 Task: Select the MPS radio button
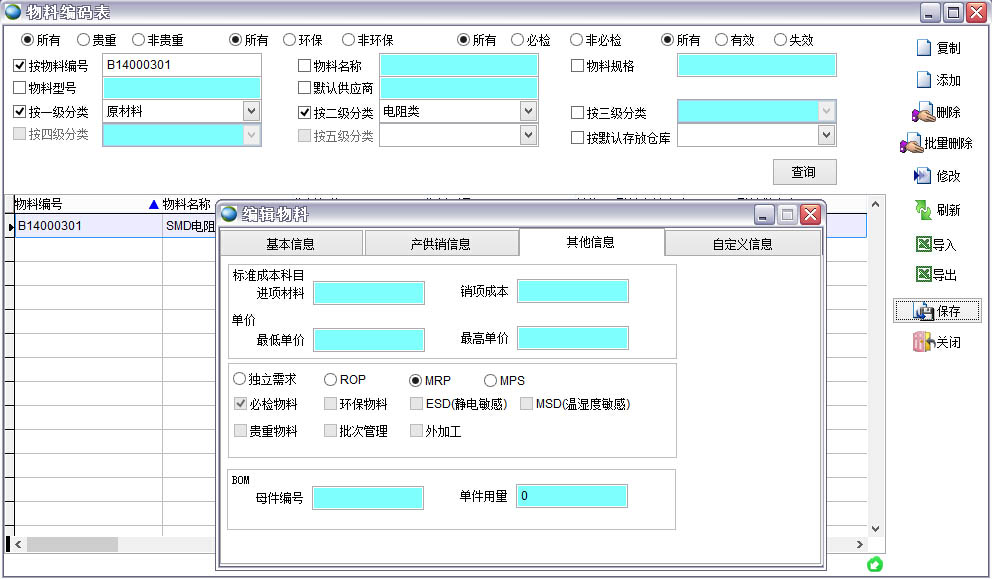click(x=492, y=380)
